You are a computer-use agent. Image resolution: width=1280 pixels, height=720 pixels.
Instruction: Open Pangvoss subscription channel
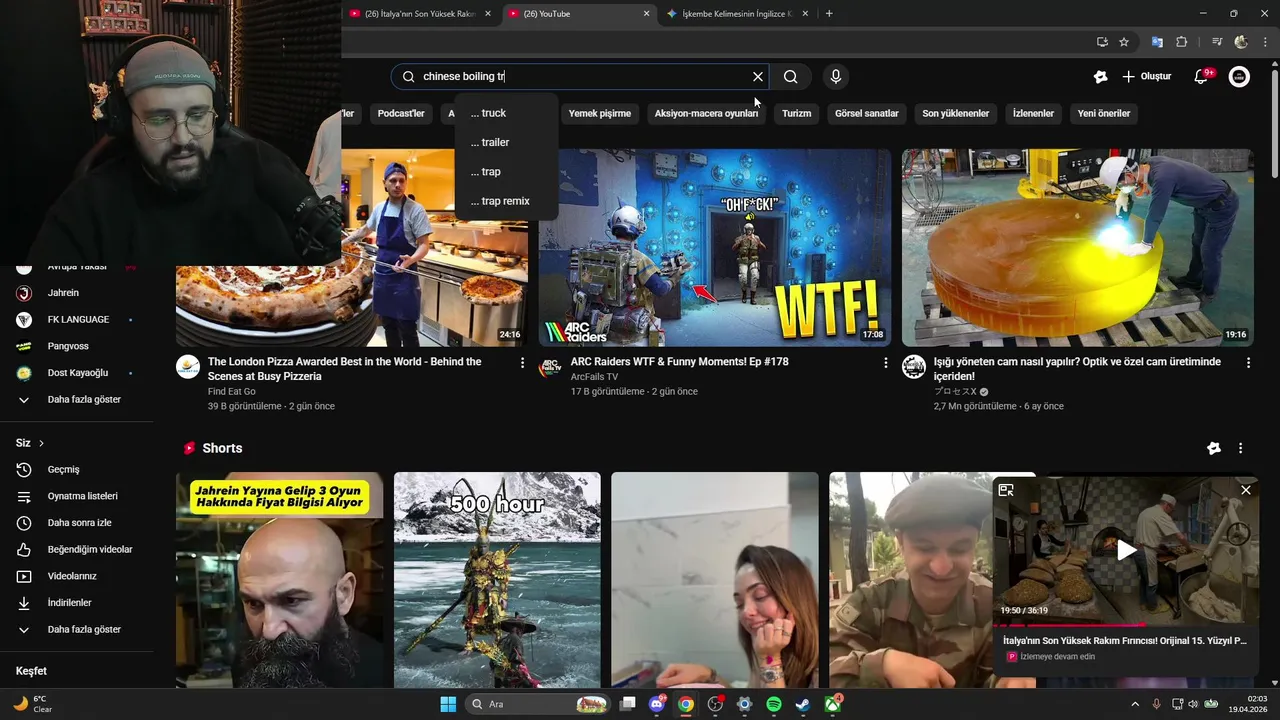point(77,346)
